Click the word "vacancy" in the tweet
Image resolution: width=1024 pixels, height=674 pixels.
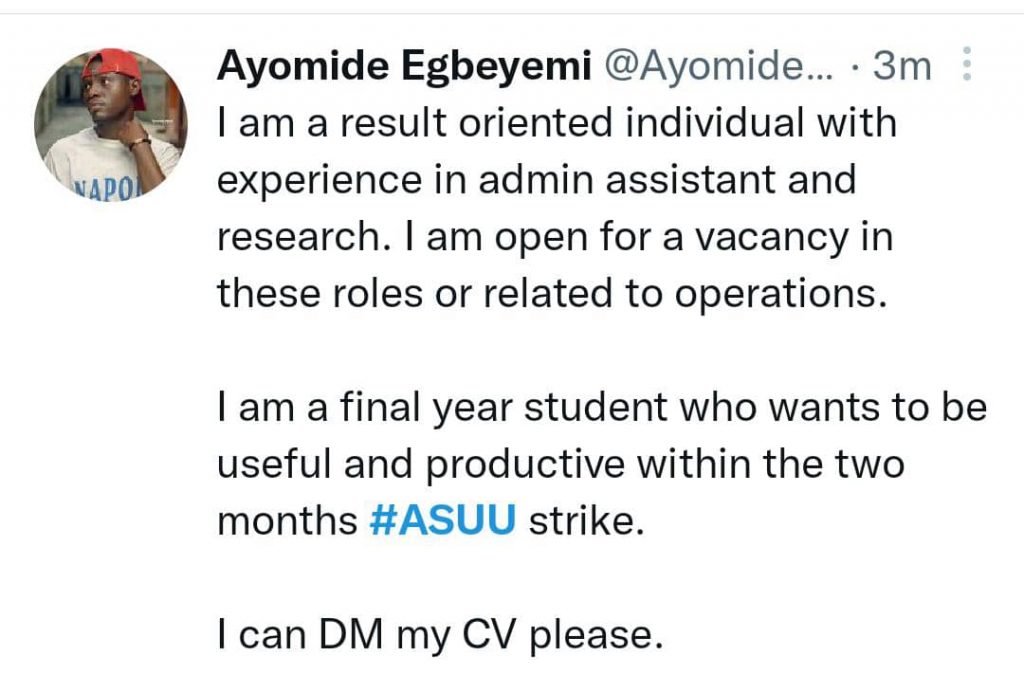click(770, 238)
